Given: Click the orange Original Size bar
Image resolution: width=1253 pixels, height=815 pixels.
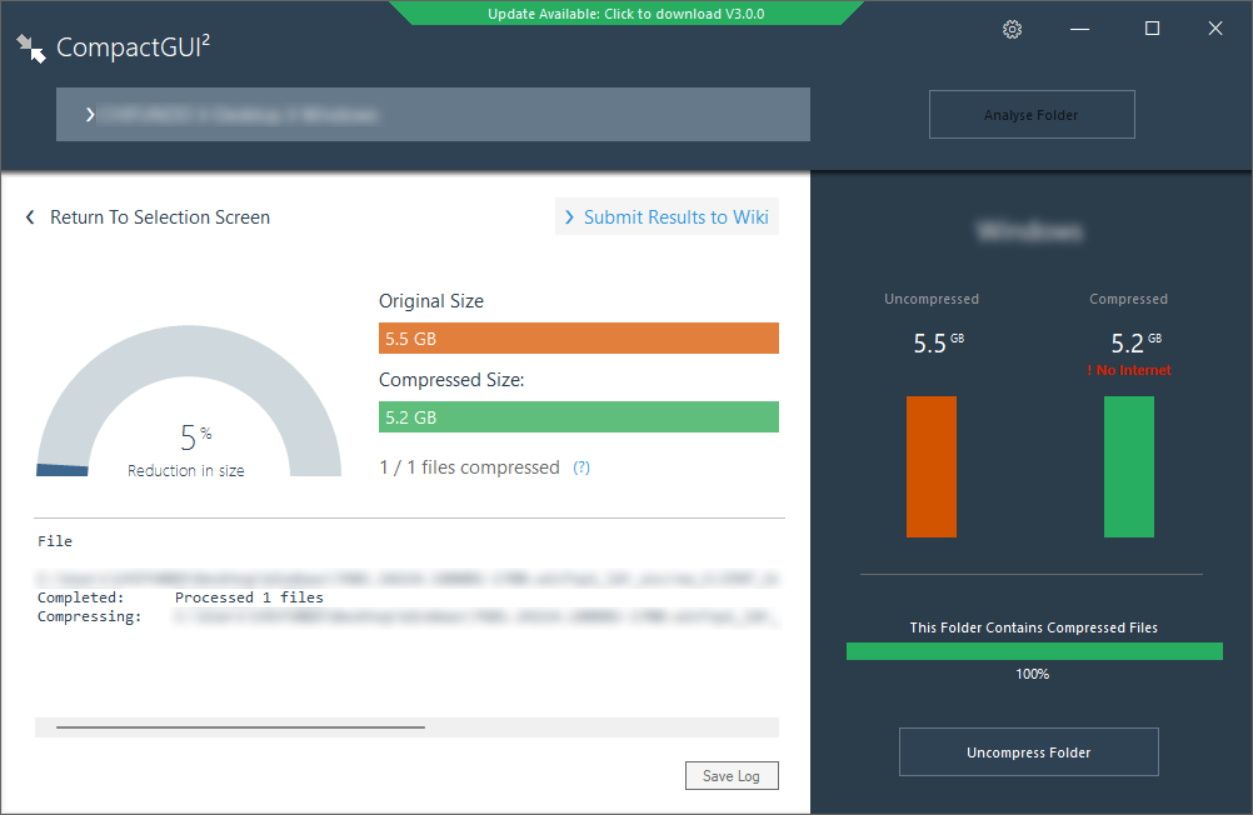Looking at the screenshot, I should (578, 338).
